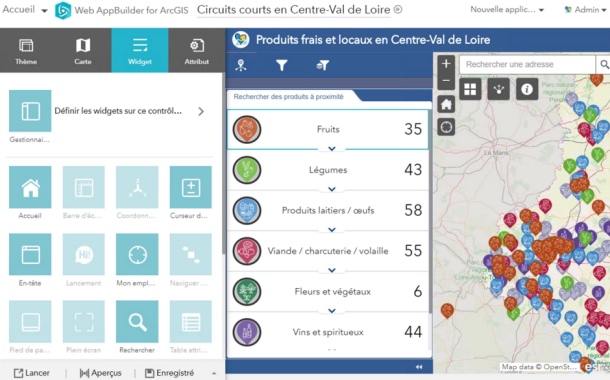This screenshot has width=610, height=380.
Task: Toggle the Barre d'échelle widget
Action: [x=84, y=187]
